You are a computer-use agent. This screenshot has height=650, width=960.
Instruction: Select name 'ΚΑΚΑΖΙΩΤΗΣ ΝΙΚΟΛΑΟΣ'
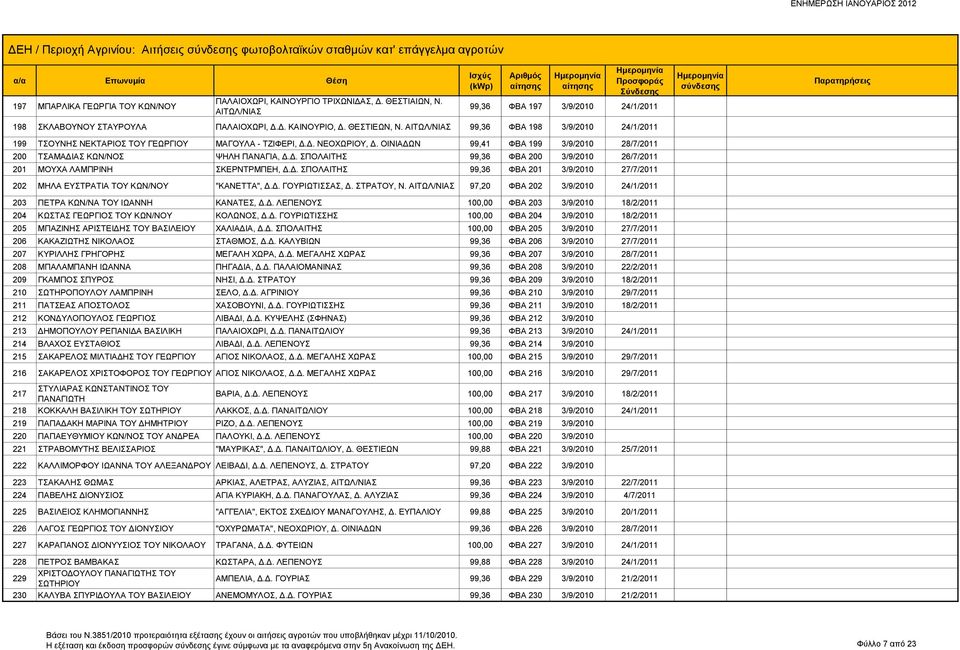tap(86, 241)
